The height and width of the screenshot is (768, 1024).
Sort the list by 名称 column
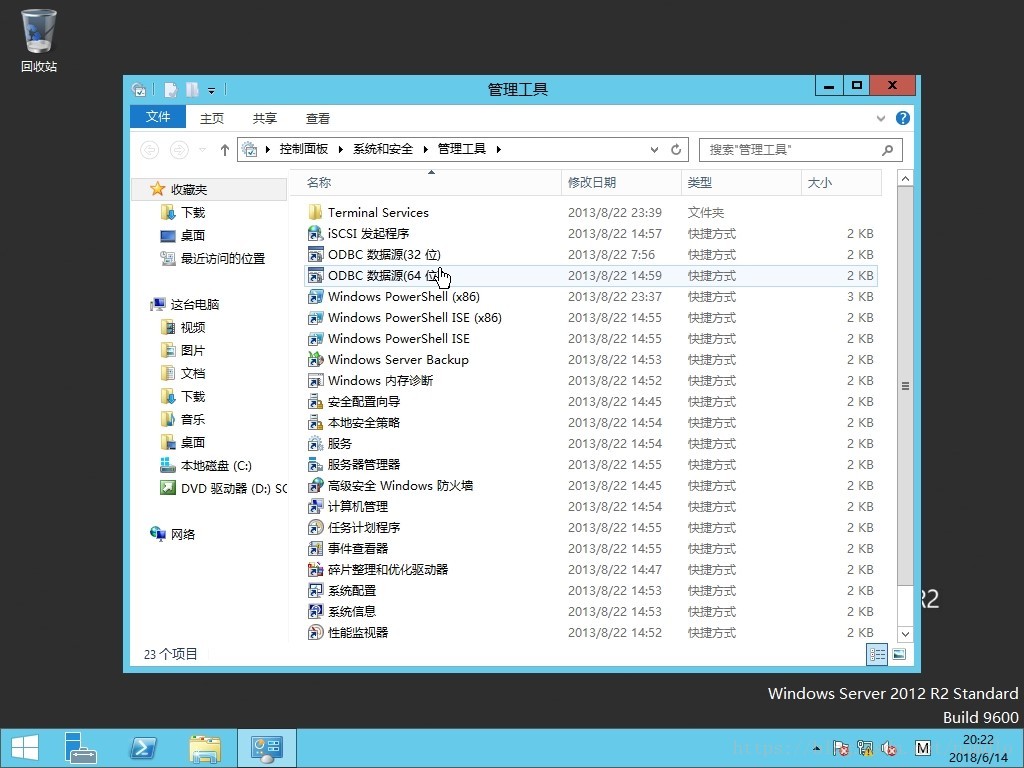tap(425, 182)
